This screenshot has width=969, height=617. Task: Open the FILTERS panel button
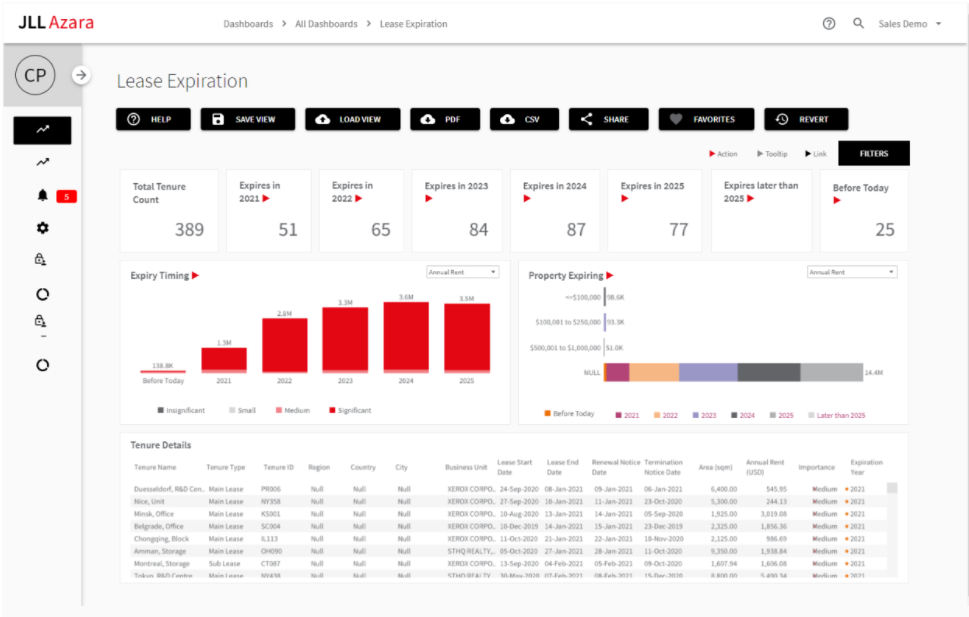[x=874, y=153]
